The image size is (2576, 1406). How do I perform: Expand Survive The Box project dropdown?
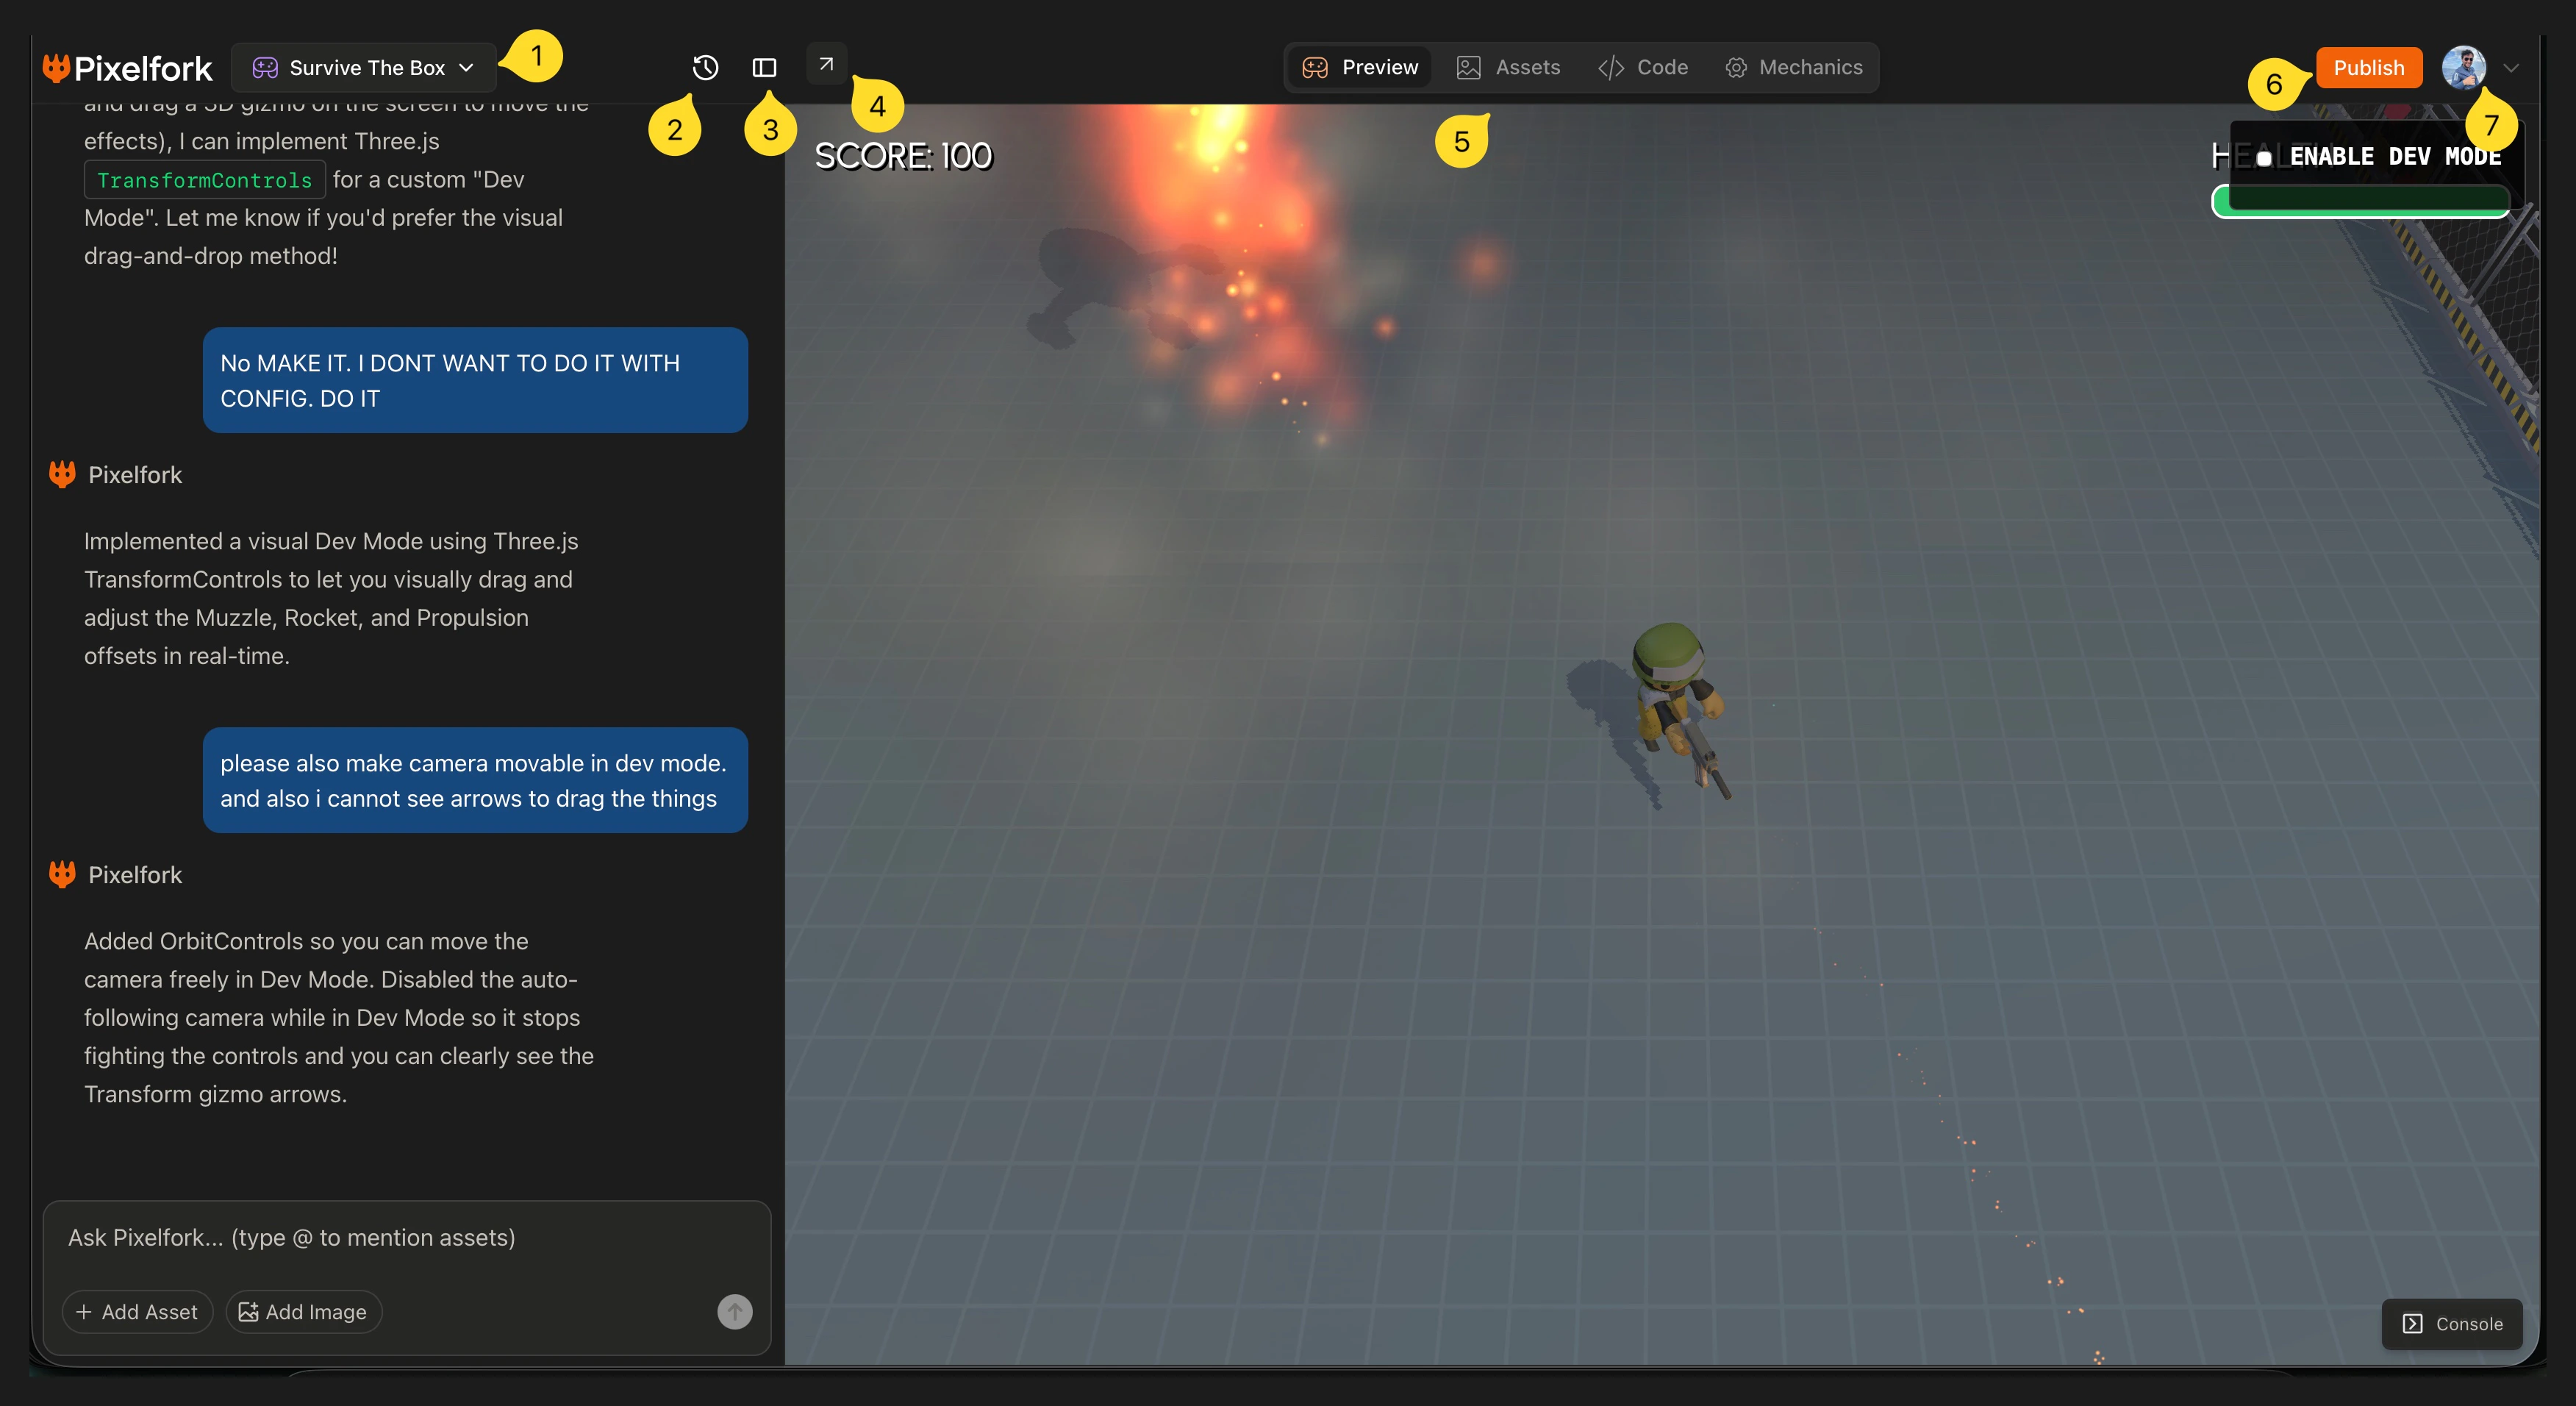click(x=466, y=67)
